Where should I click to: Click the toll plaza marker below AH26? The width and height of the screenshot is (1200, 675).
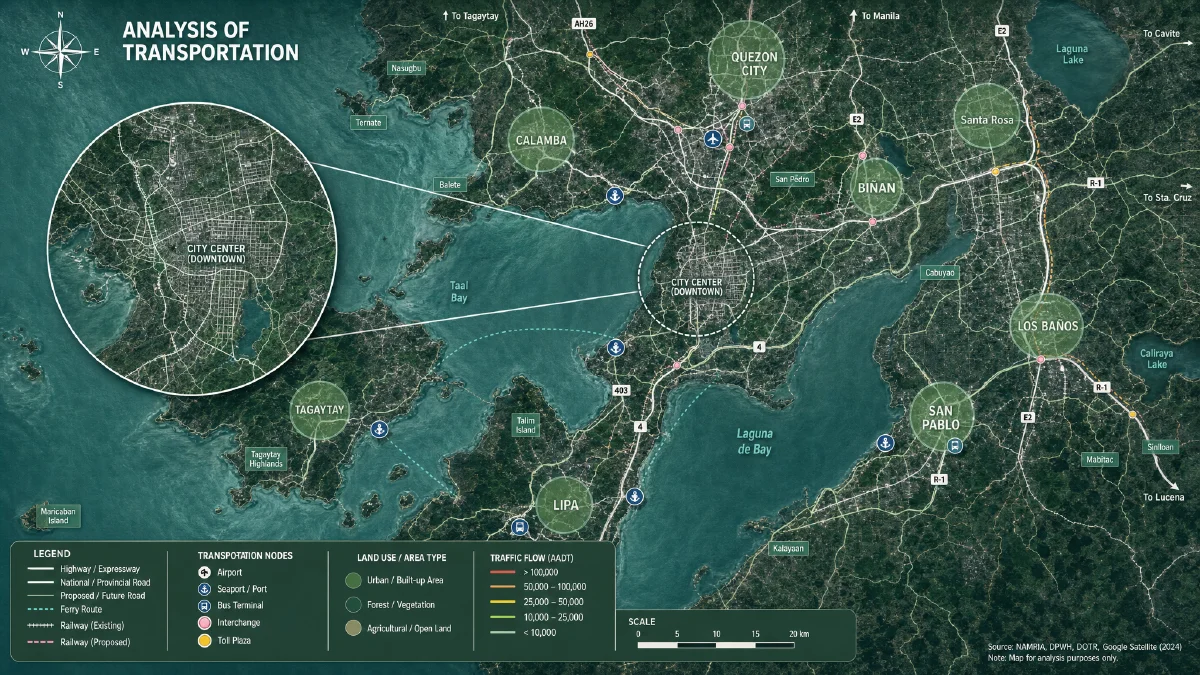point(591,54)
